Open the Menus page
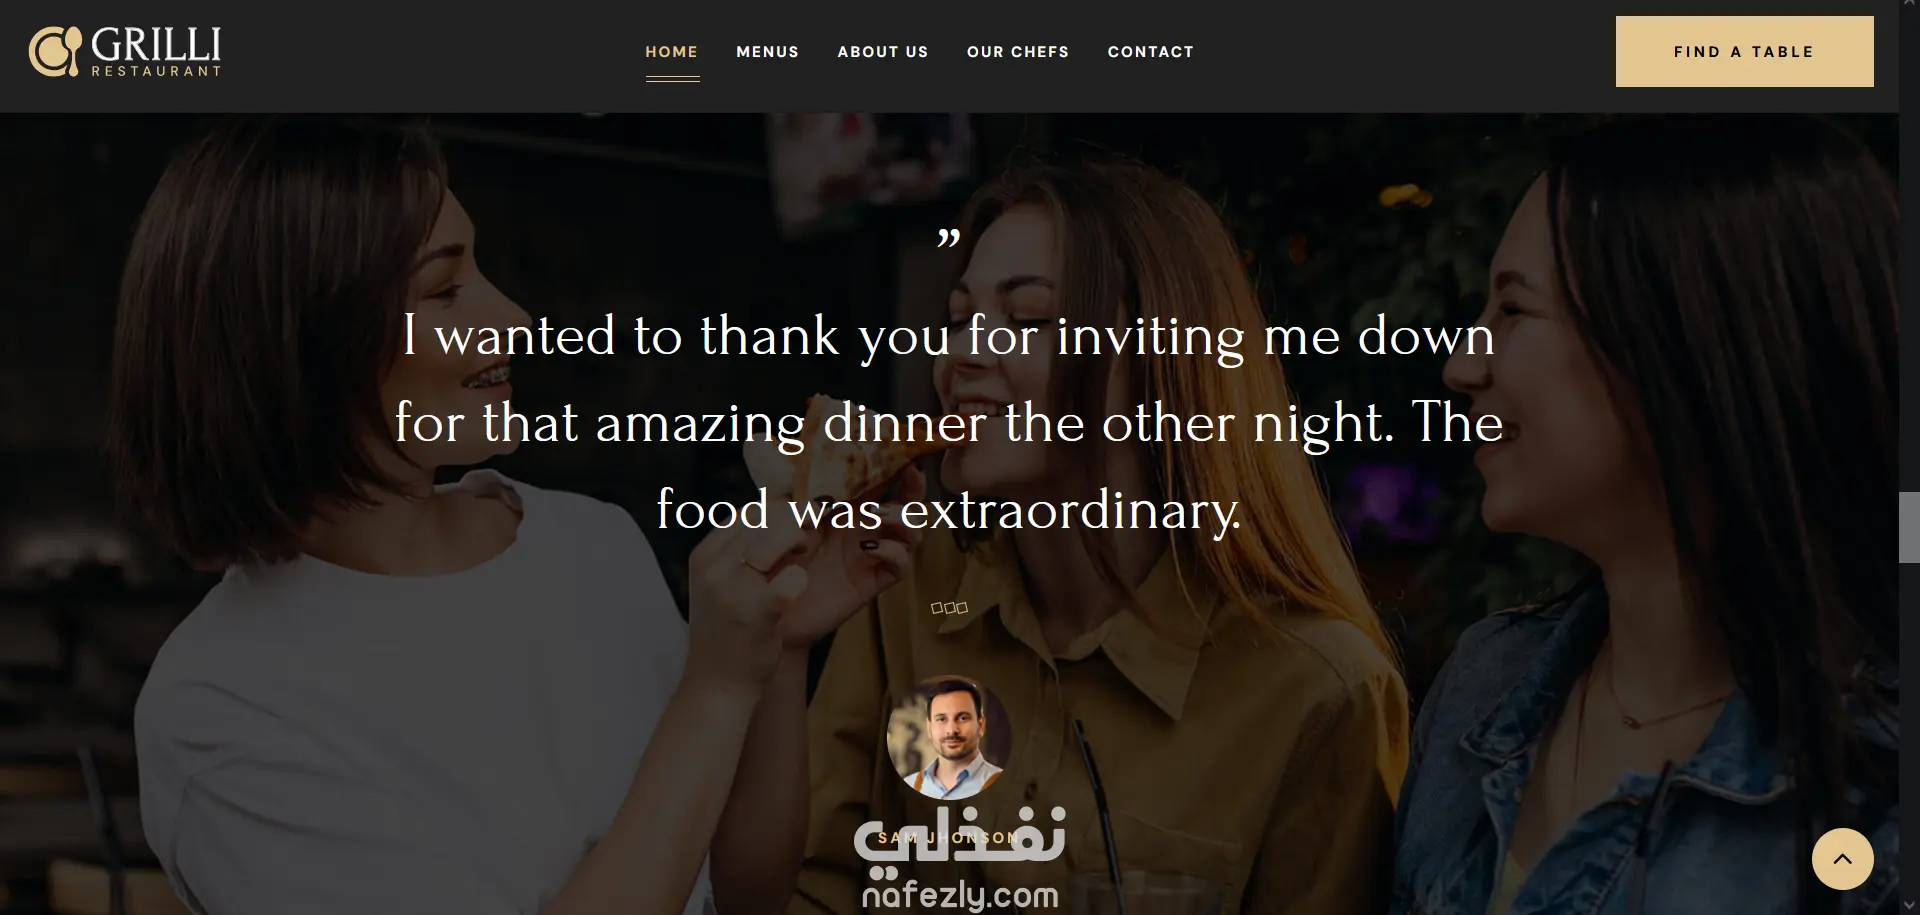The image size is (1920, 915). click(x=767, y=52)
